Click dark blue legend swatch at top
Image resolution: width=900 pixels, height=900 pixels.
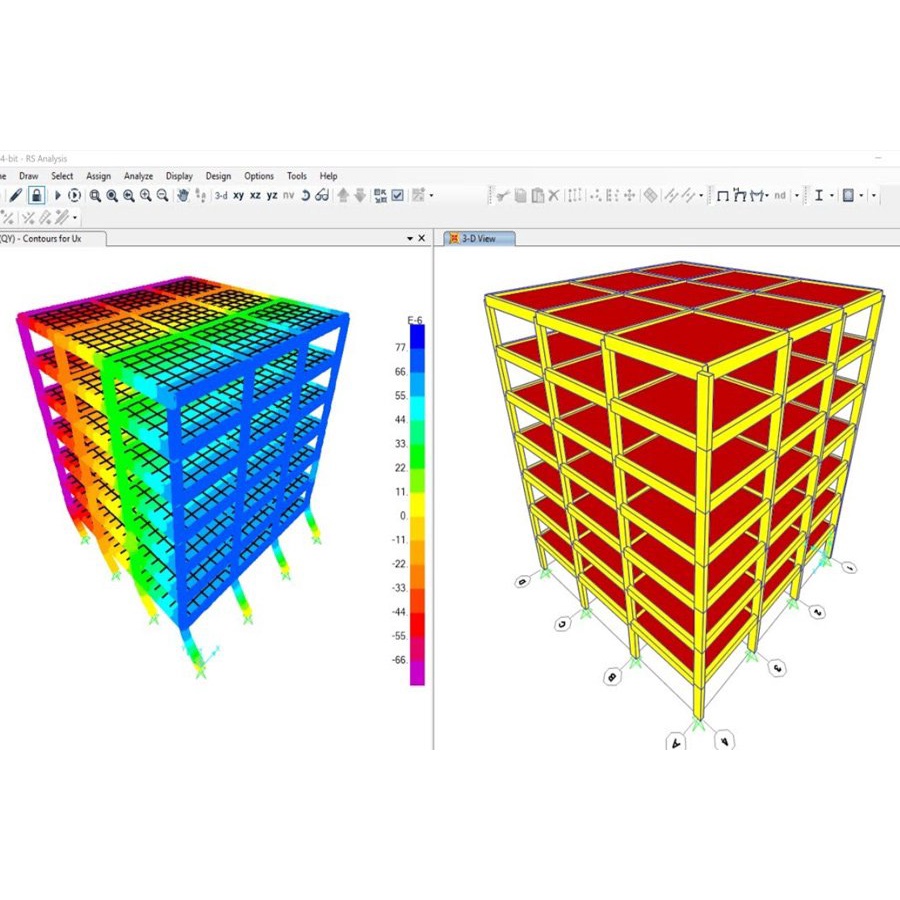[x=417, y=338]
